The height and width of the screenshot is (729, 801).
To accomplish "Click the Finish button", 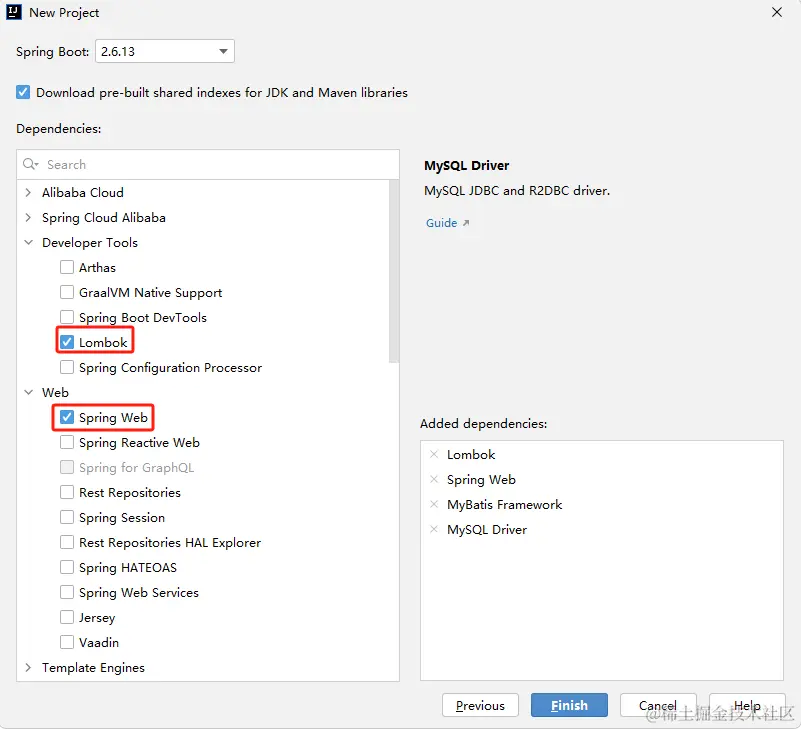I will (569, 706).
